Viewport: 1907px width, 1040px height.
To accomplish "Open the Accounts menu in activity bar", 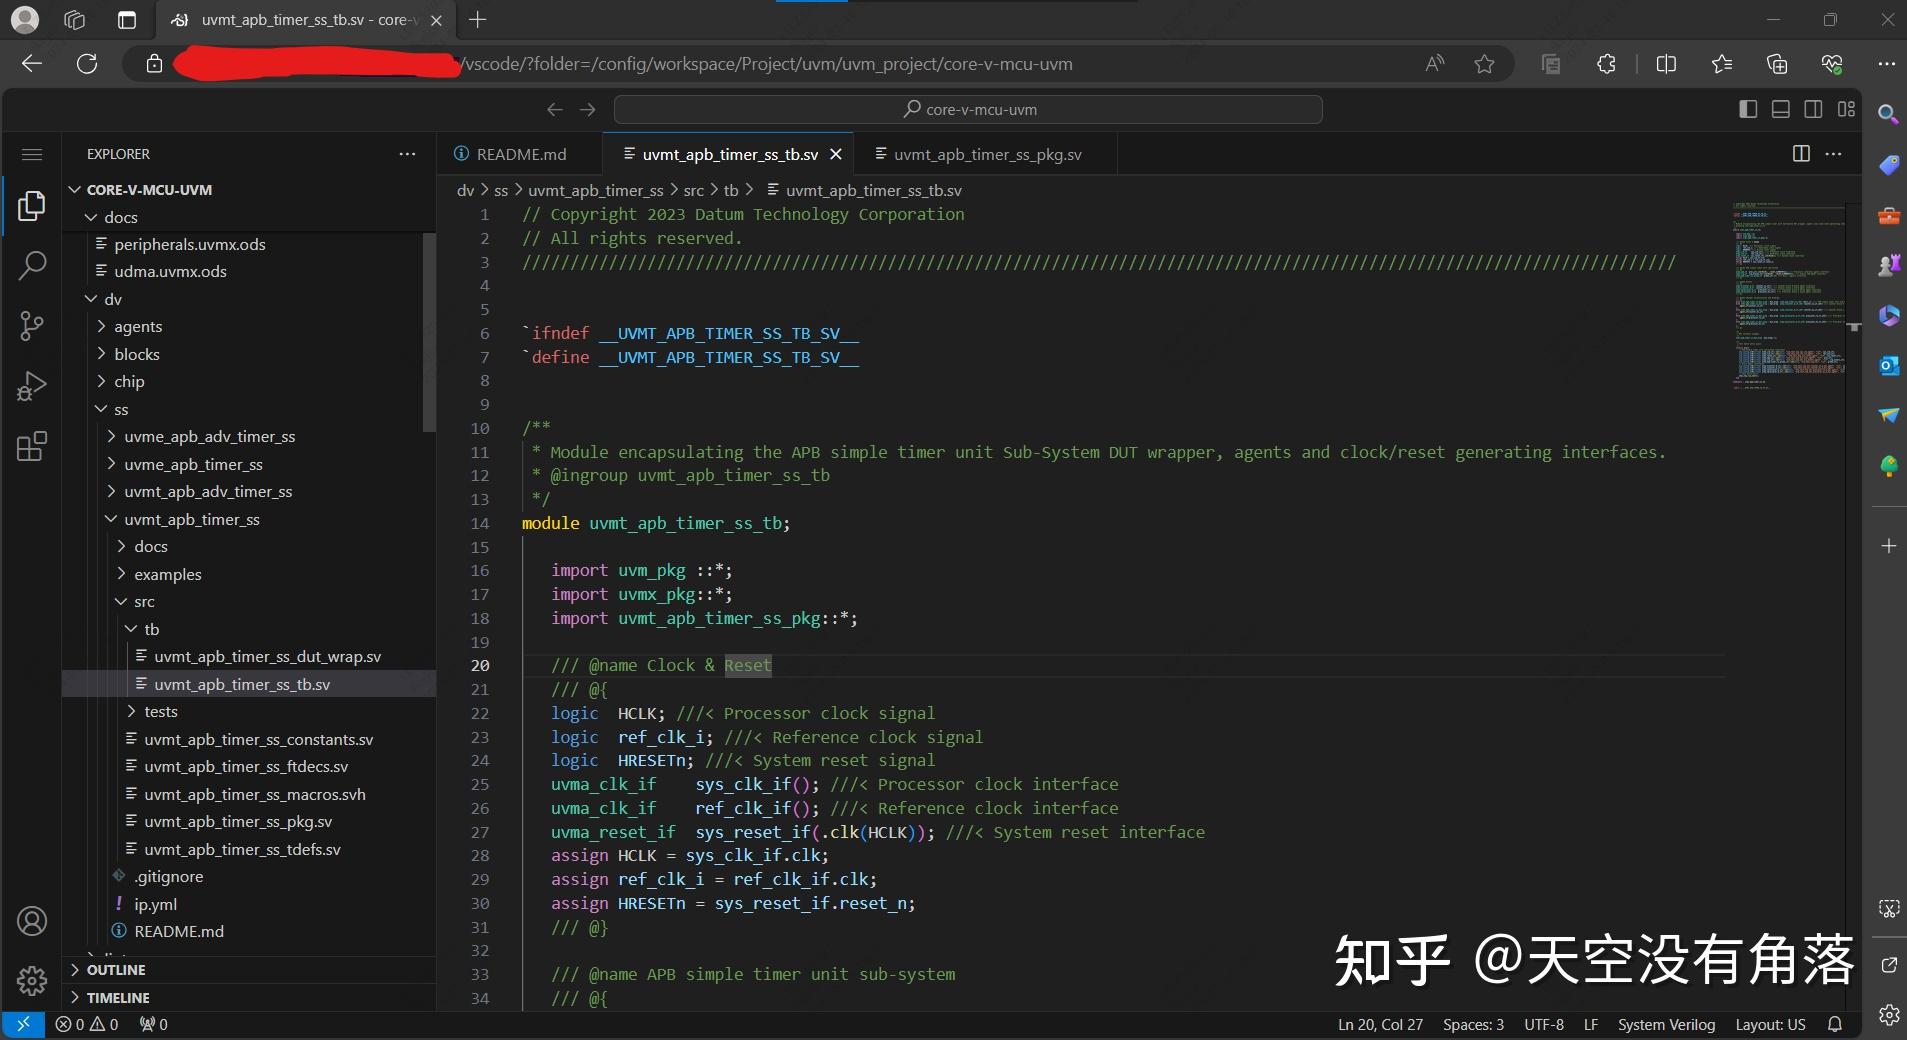I will click(x=32, y=921).
